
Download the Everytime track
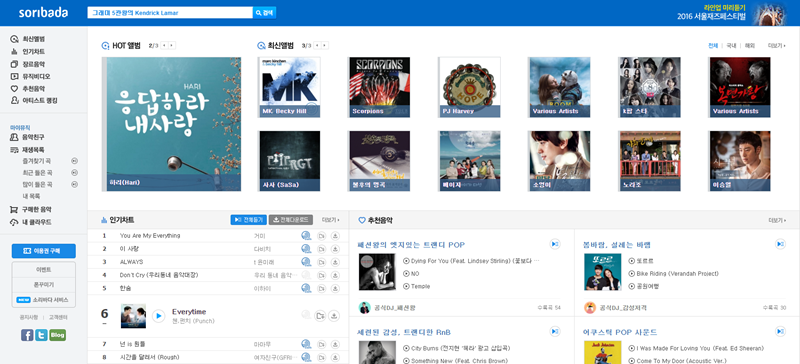point(334,316)
